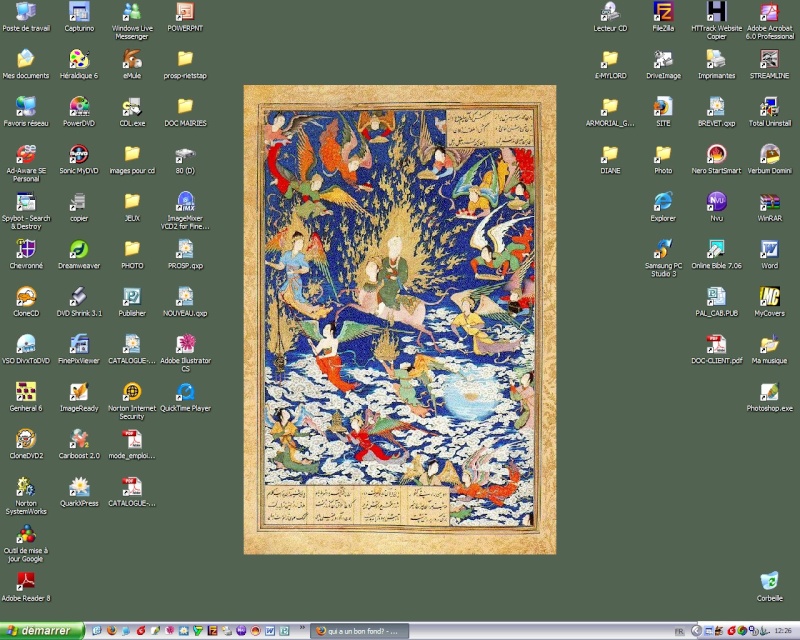Launch Word from Quick Launch bar
The image size is (800, 640).
(x=270, y=631)
